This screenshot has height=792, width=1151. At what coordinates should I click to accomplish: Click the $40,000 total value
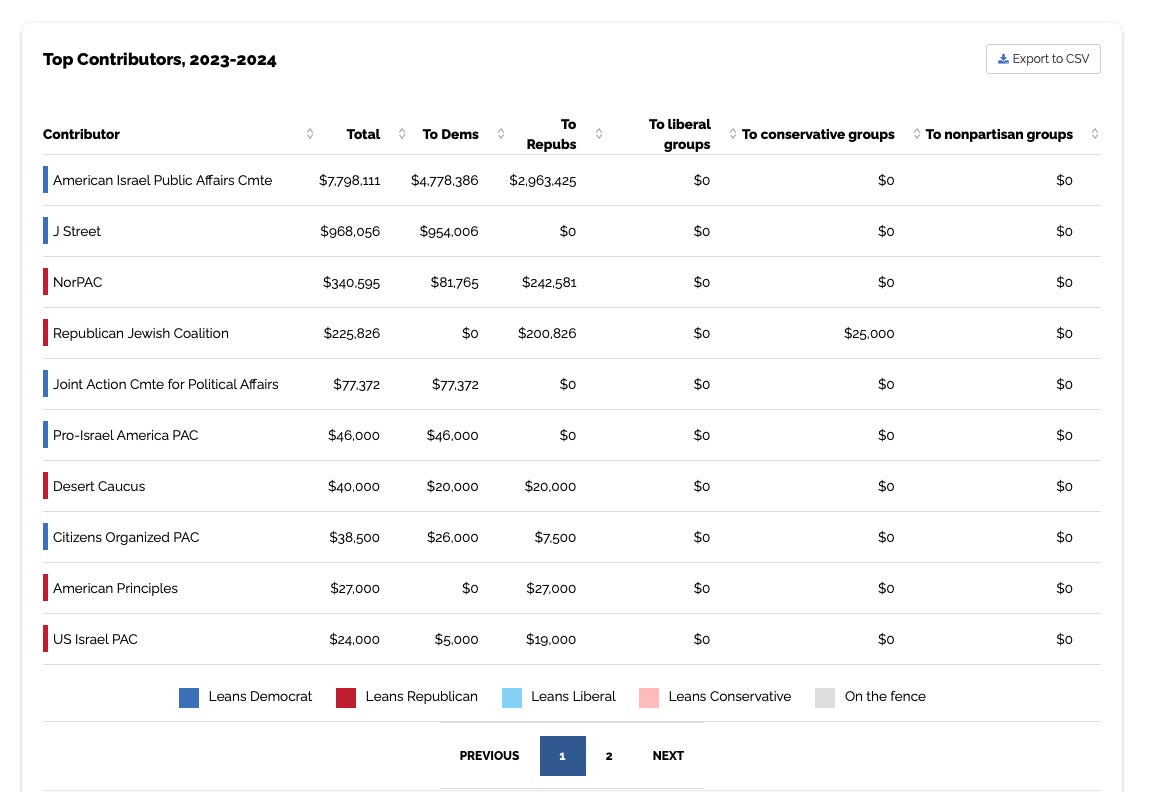pyautogui.click(x=354, y=487)
